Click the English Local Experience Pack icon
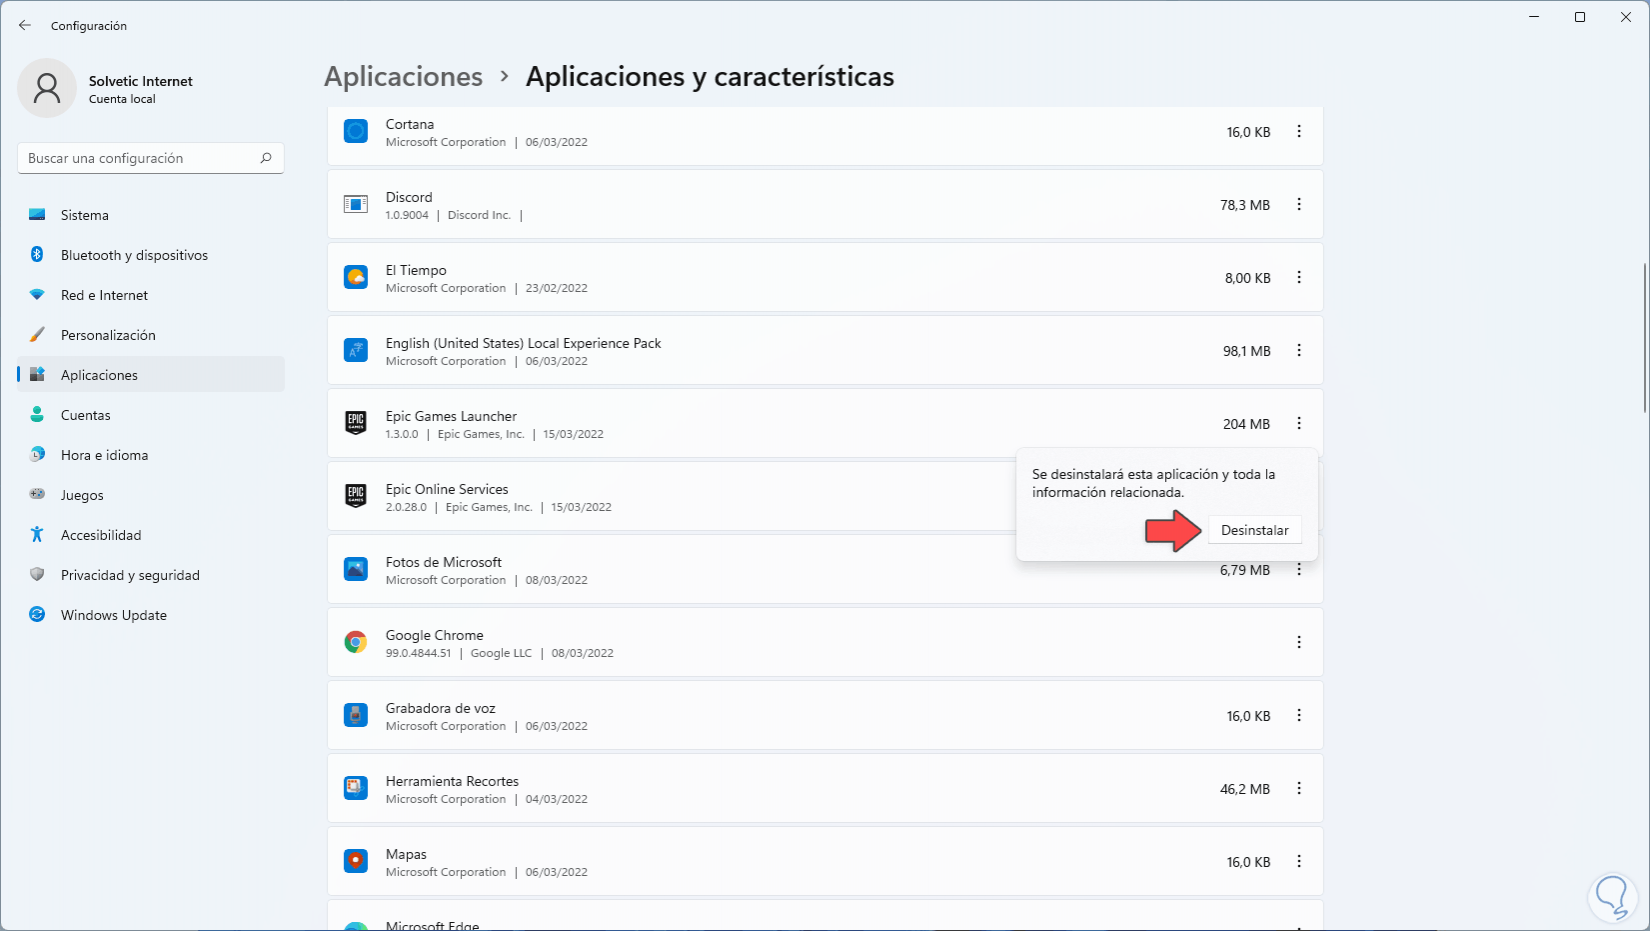 [x=356, y=350]
